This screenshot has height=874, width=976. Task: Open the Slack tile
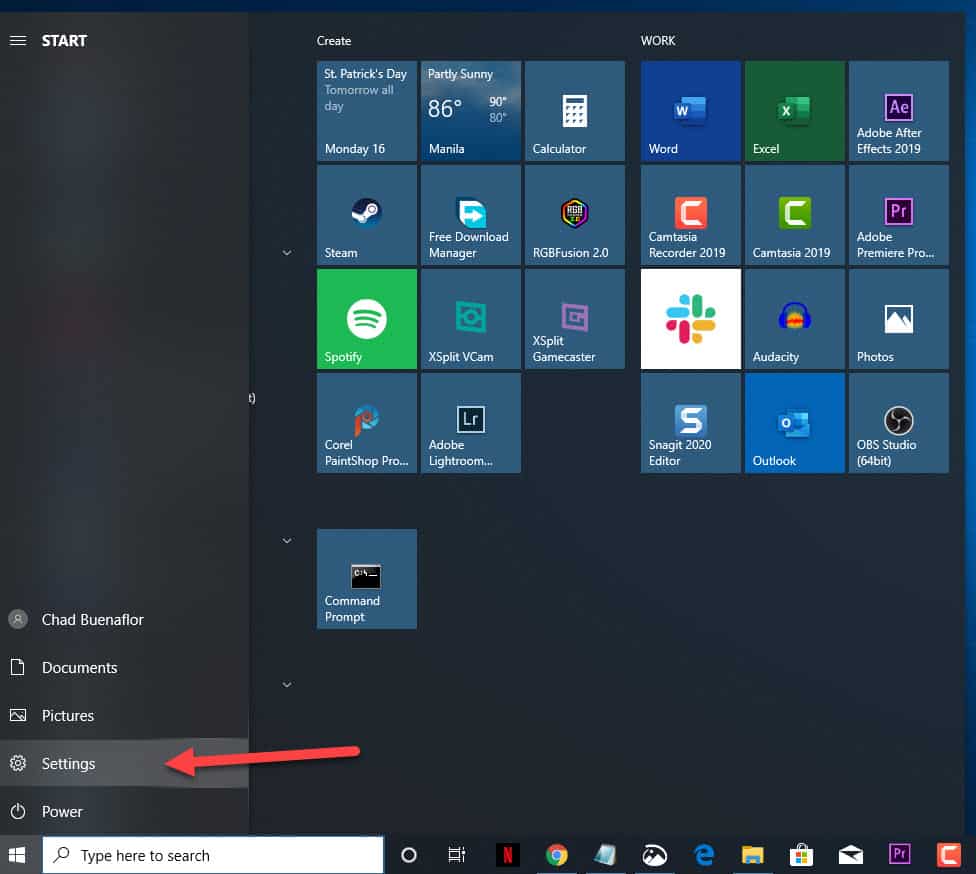(x=690, y=319)
